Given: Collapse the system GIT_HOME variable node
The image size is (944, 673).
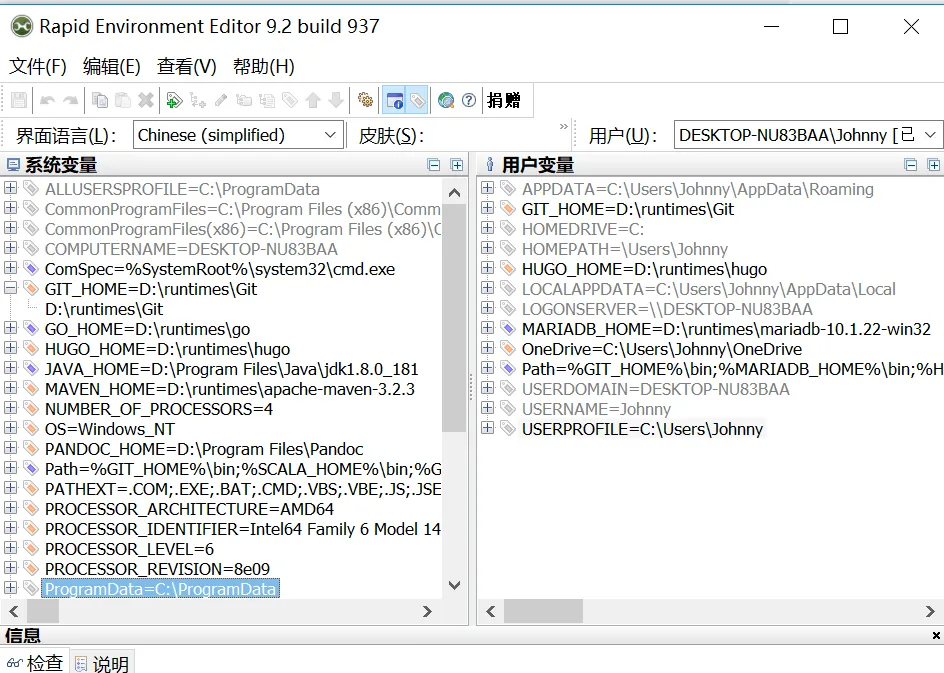Looking at the screenshot, I should 10,288.
